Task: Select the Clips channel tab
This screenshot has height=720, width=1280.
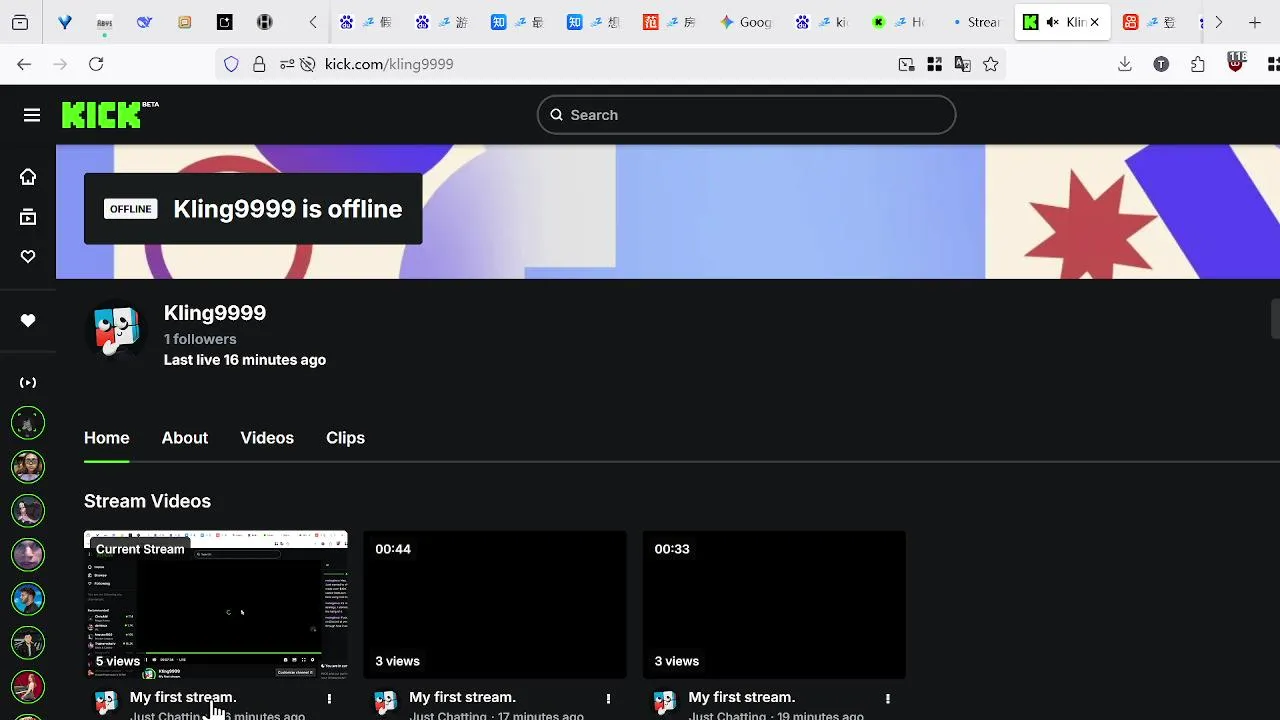Action: [x=345, y=438]
